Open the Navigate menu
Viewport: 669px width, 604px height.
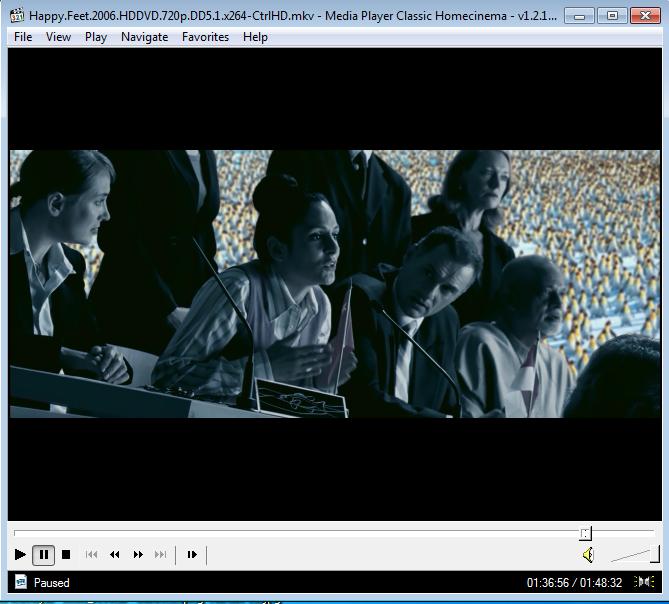145,37
